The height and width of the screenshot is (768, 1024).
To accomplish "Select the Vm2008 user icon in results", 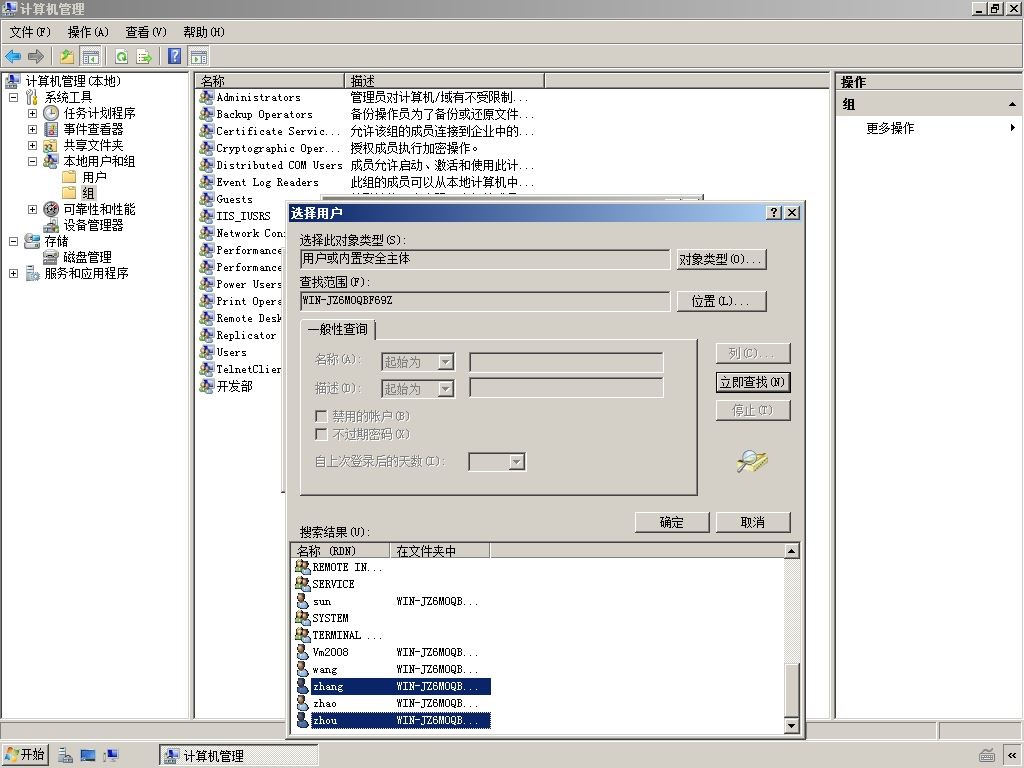I will pos(302,652).
